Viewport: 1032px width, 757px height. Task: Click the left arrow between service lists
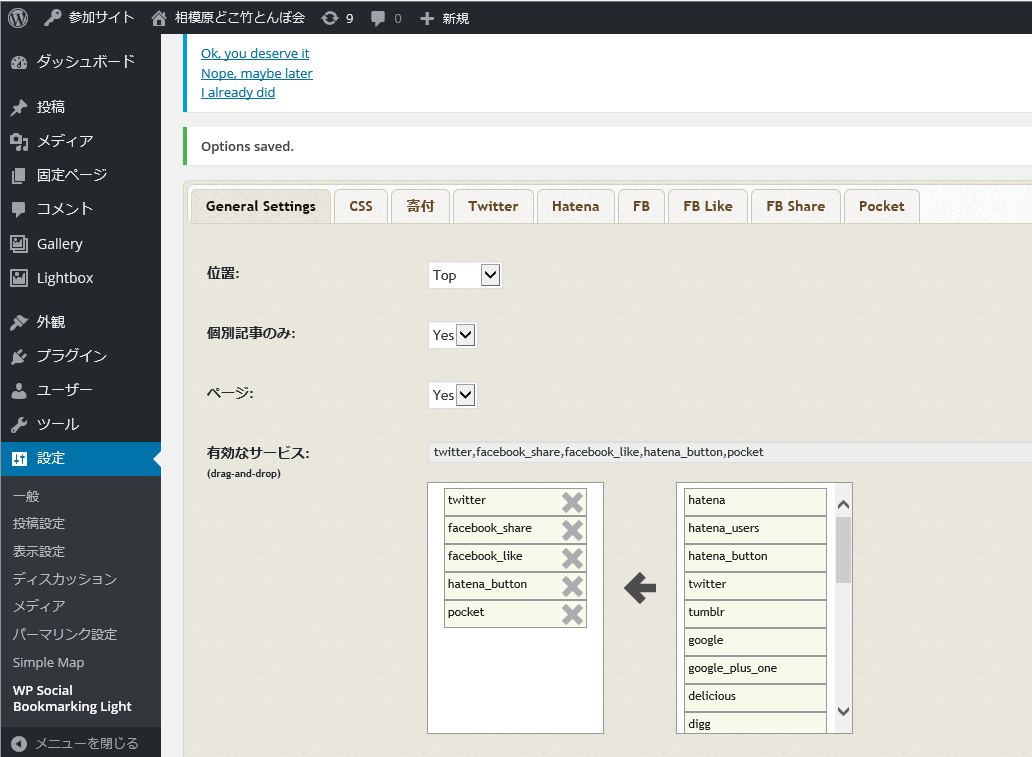click(x=640, y=588)
